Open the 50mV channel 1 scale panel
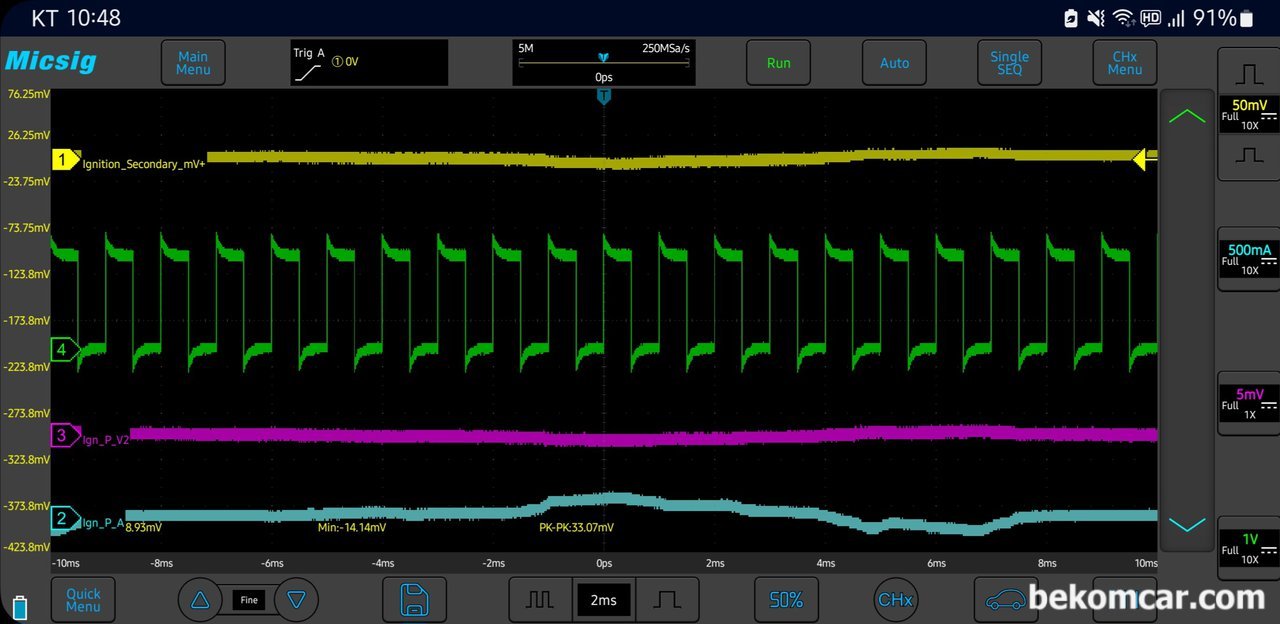1280x624 pixels. coord(1249,114)
